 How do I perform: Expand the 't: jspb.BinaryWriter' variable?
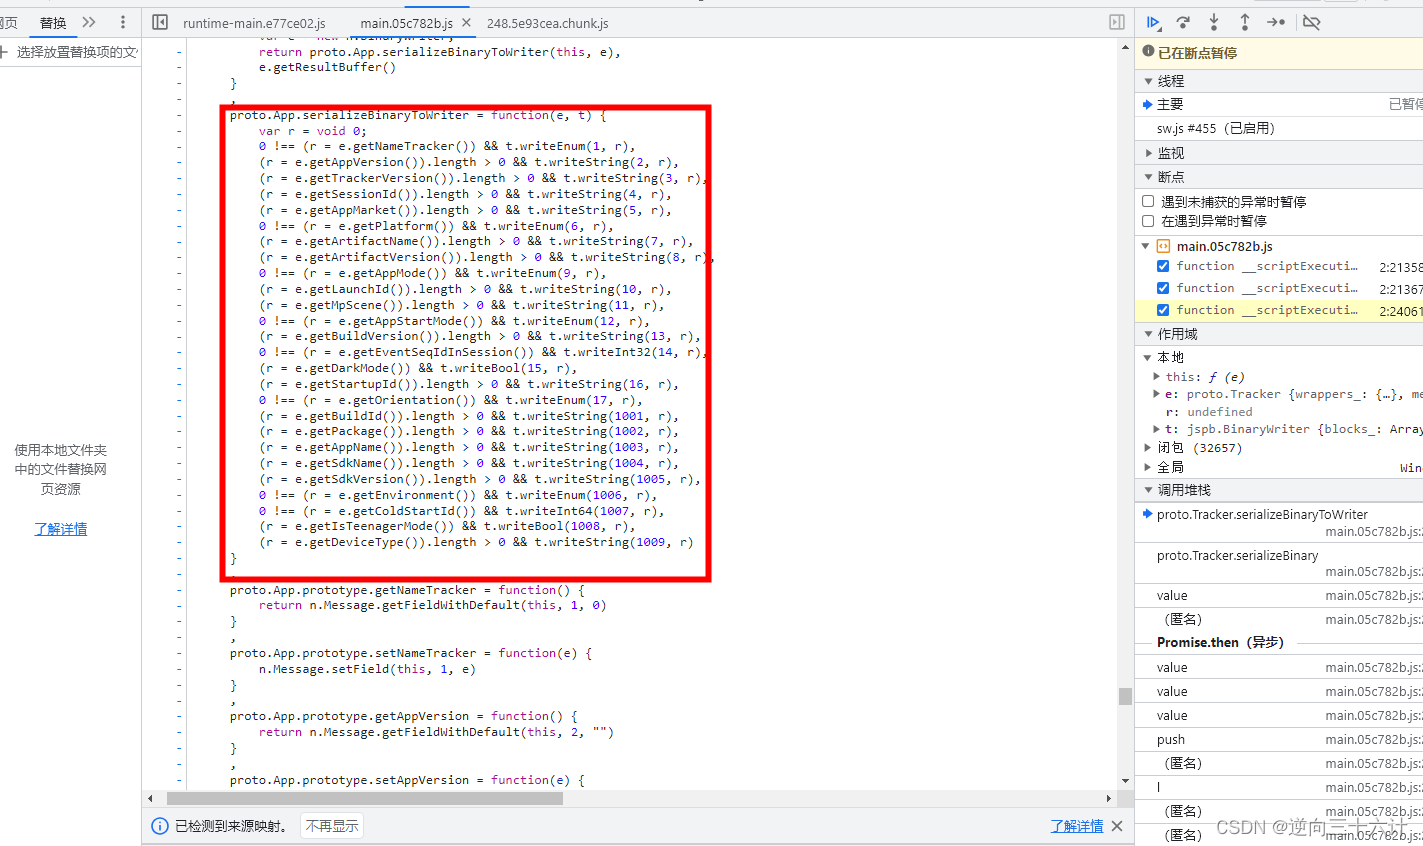(x=1157, y=429)
